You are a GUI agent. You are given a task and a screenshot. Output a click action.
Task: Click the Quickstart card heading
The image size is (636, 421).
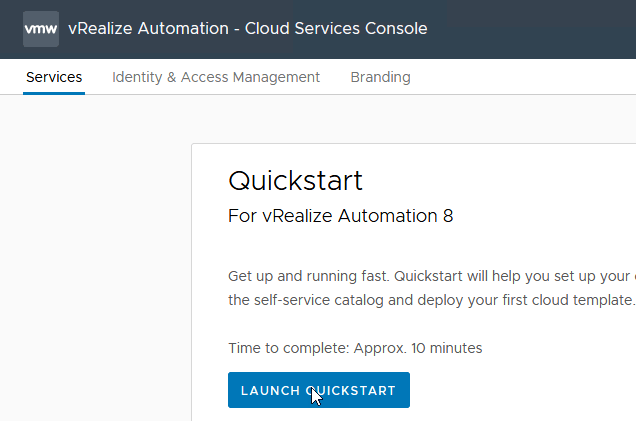tap(295, 181)
